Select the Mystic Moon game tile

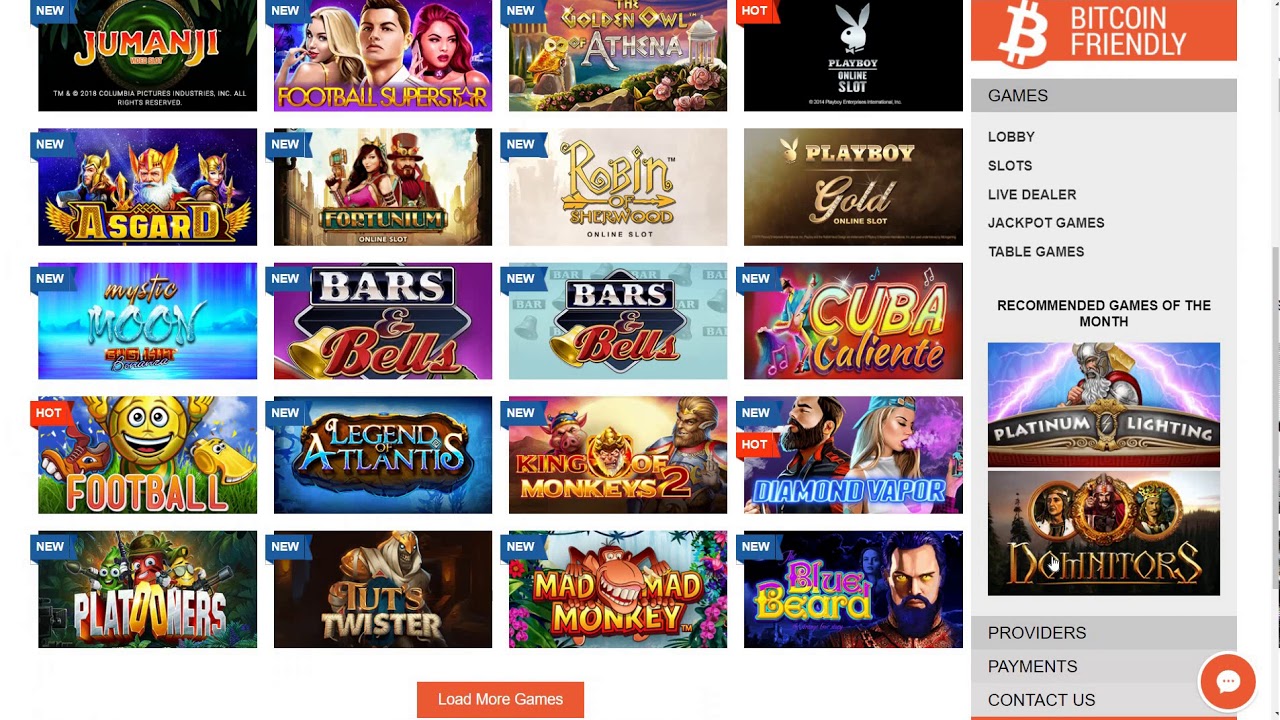(147, 321)
